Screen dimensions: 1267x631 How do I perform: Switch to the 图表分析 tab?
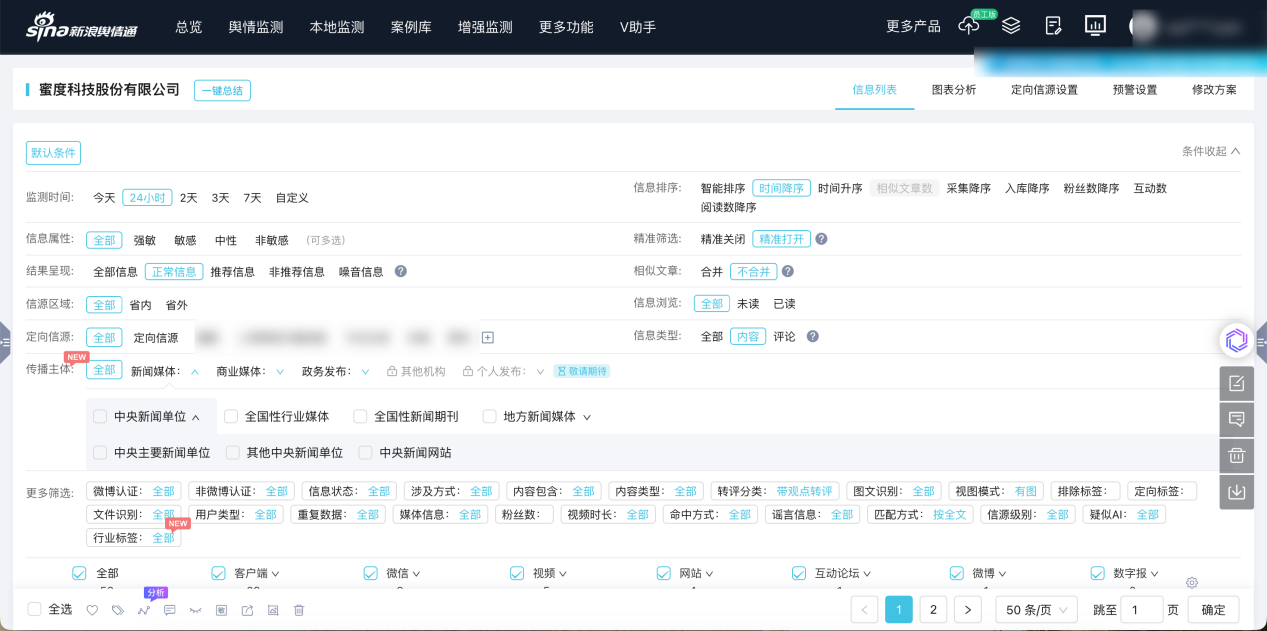pos(953,90)
